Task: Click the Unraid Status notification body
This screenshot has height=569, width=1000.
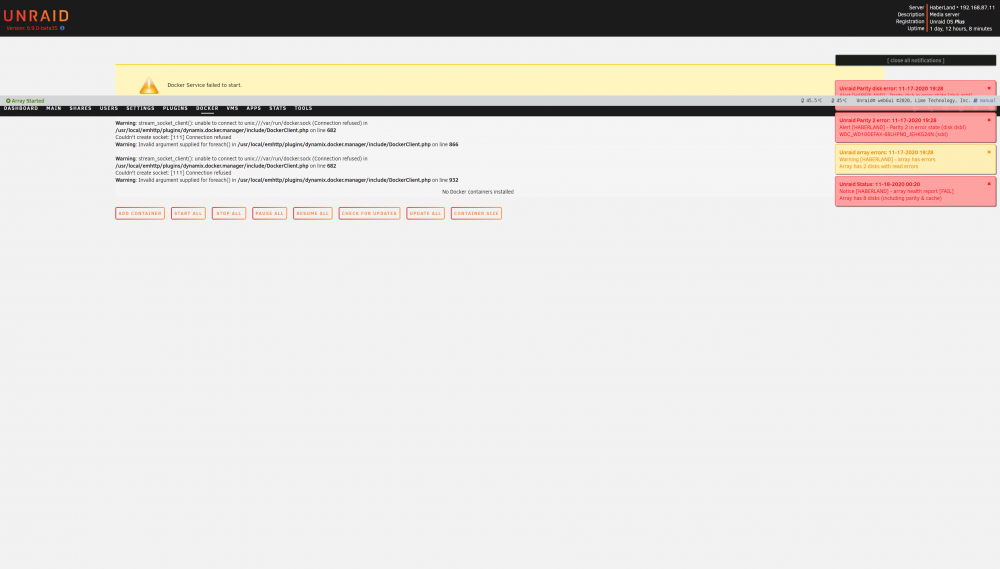Action: [x=915, y=191]
